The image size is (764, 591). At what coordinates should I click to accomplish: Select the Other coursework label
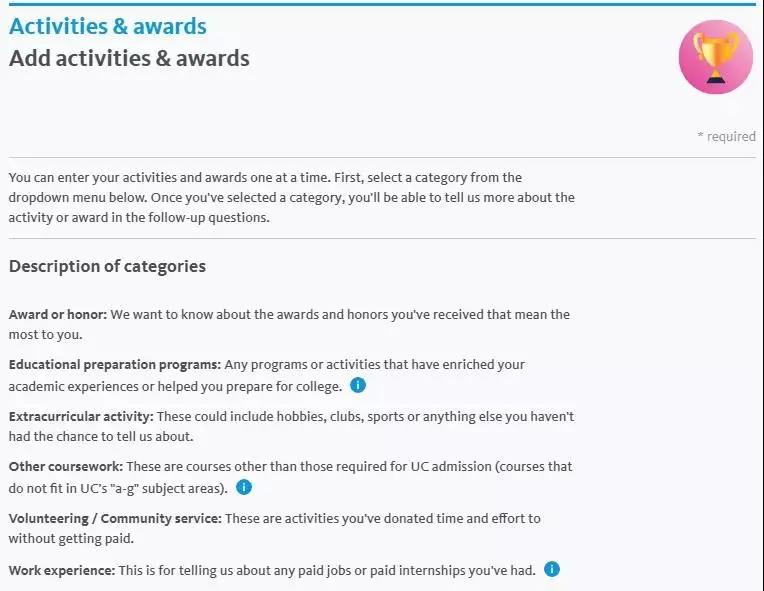[66, 466]
